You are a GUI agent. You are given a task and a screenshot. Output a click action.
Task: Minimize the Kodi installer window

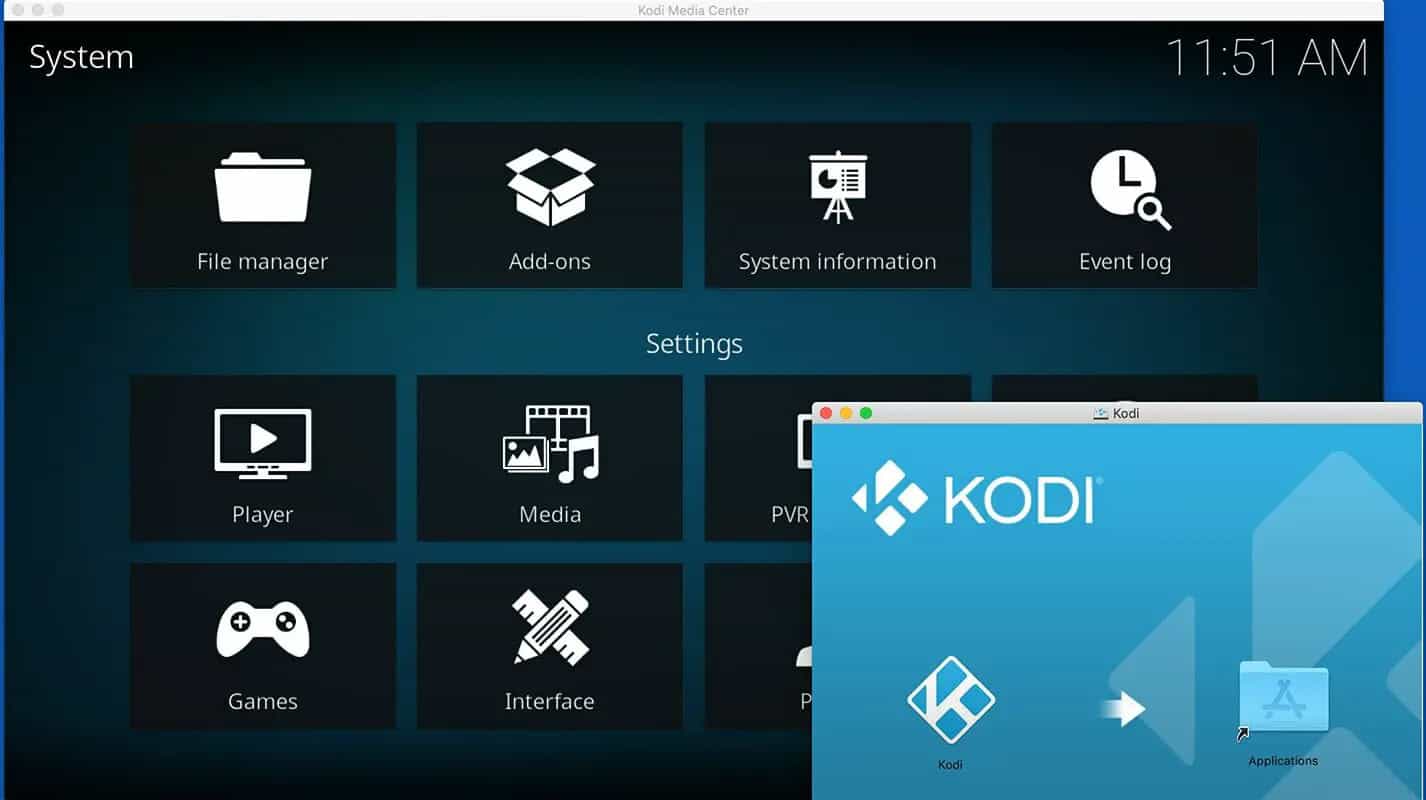point(846,413)
